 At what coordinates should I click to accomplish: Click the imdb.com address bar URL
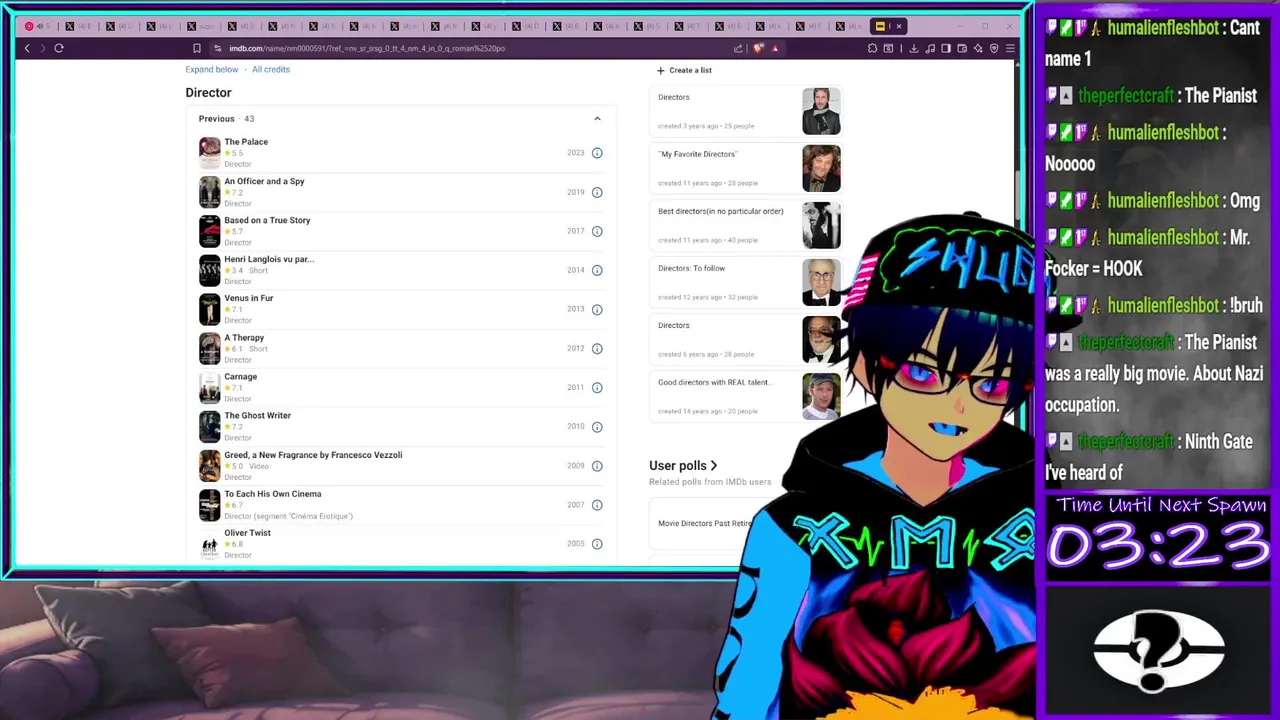(366, 48)
